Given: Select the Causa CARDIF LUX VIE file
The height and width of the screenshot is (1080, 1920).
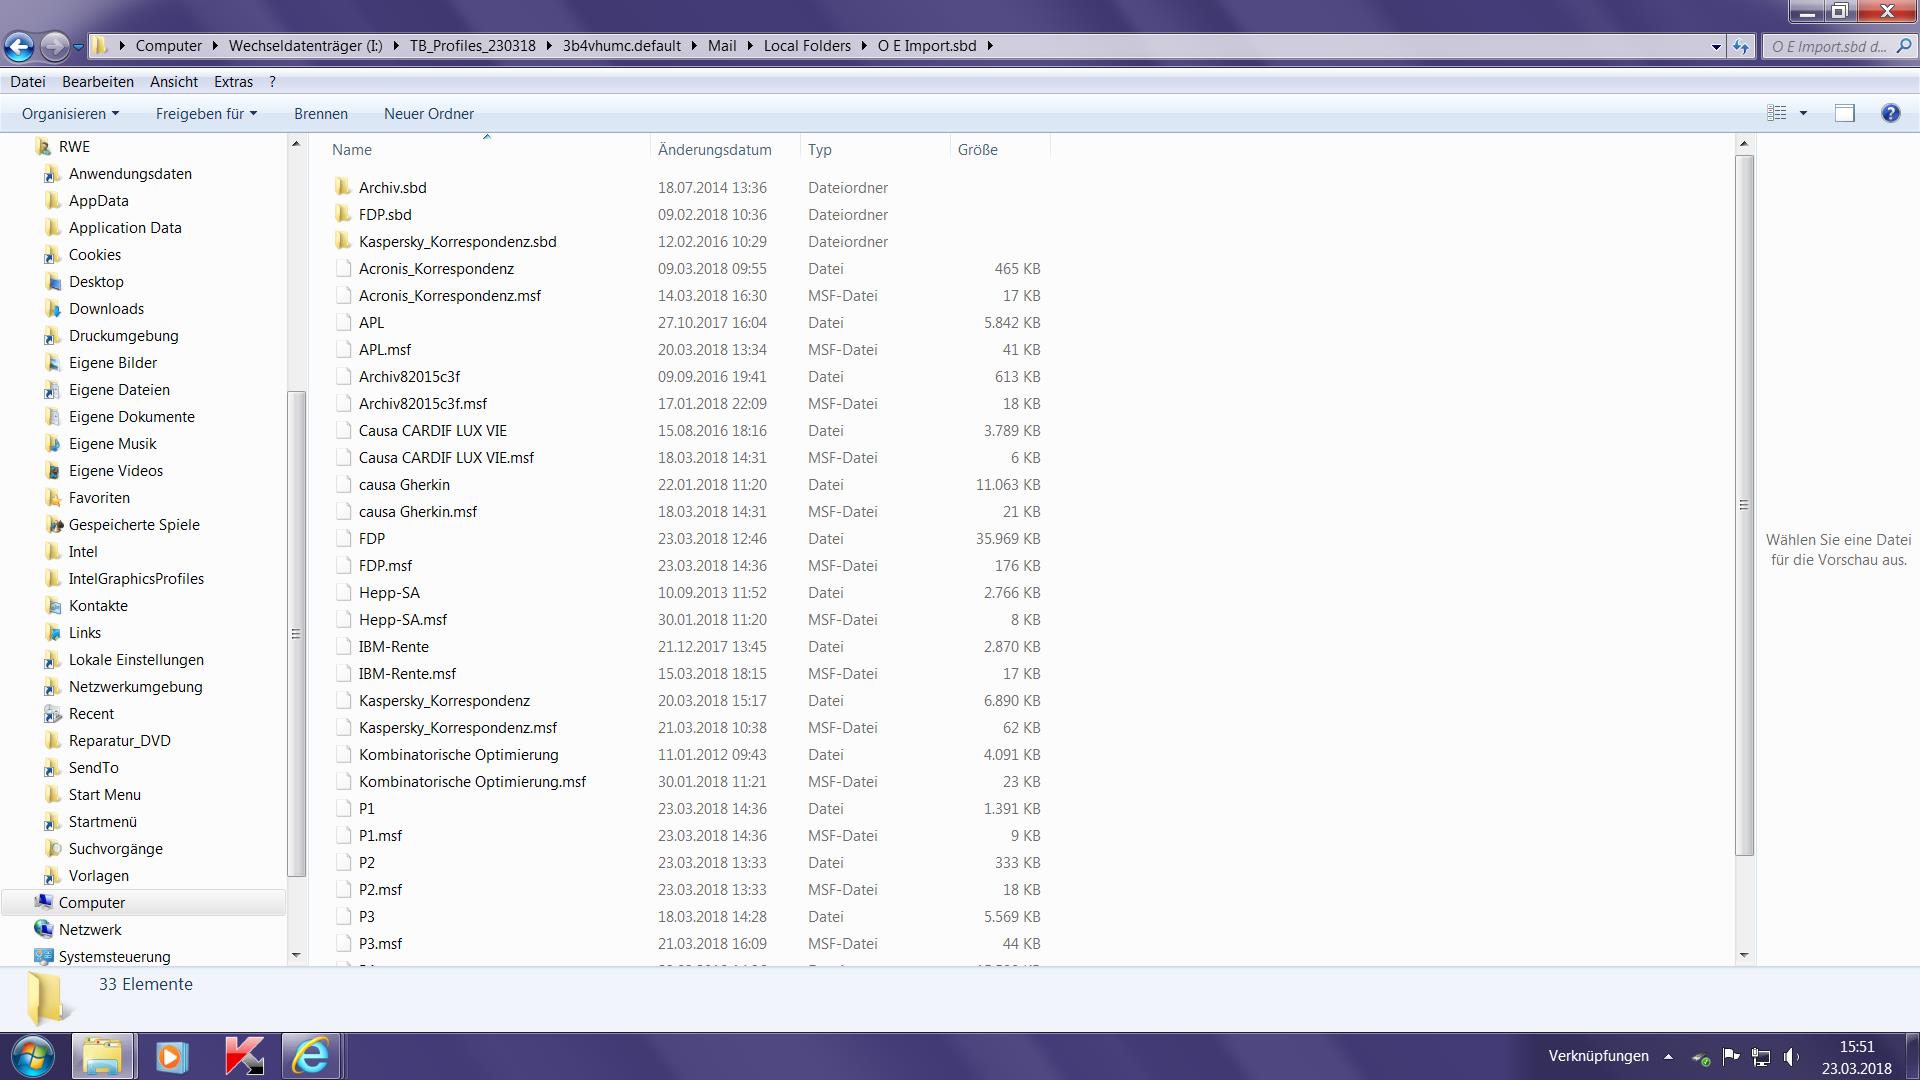Looking at the screenshot, I should tap(432, 430).
